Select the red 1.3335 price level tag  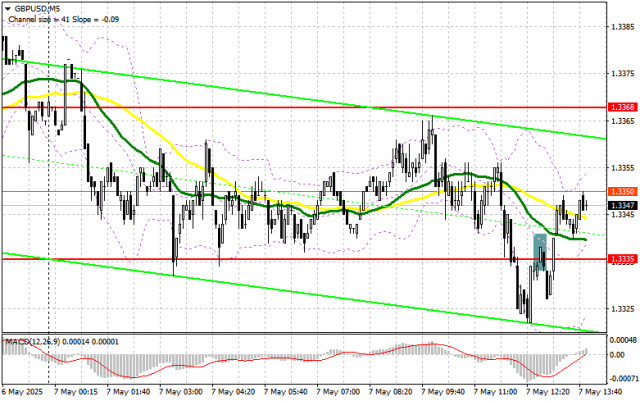point(622,259)
